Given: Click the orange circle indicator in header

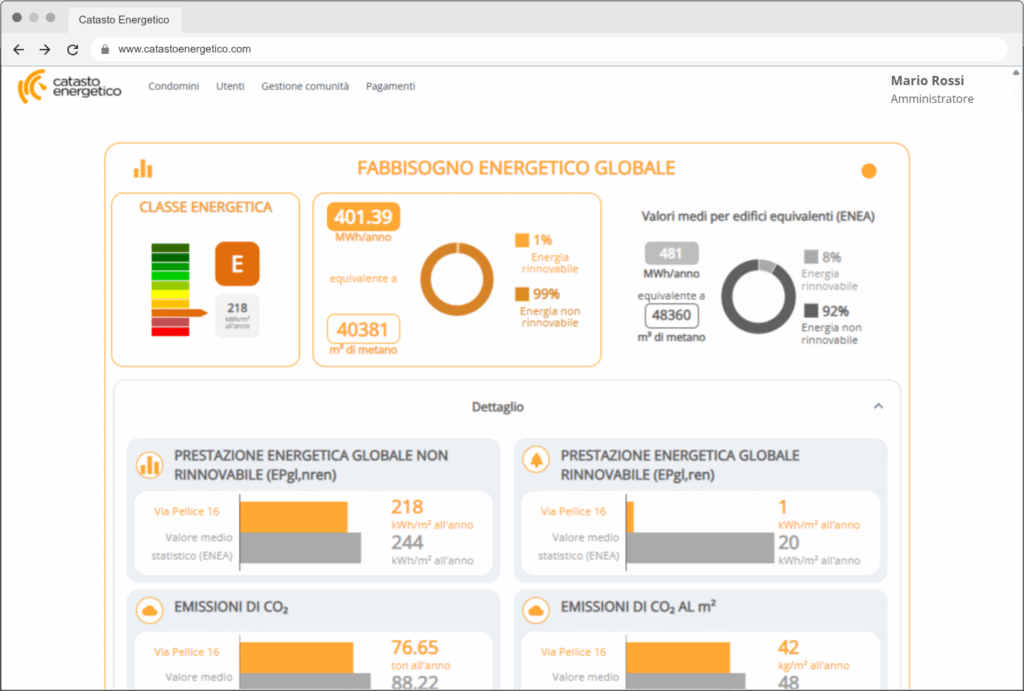Looking at the screenshot, I should (x=868, y=171).
